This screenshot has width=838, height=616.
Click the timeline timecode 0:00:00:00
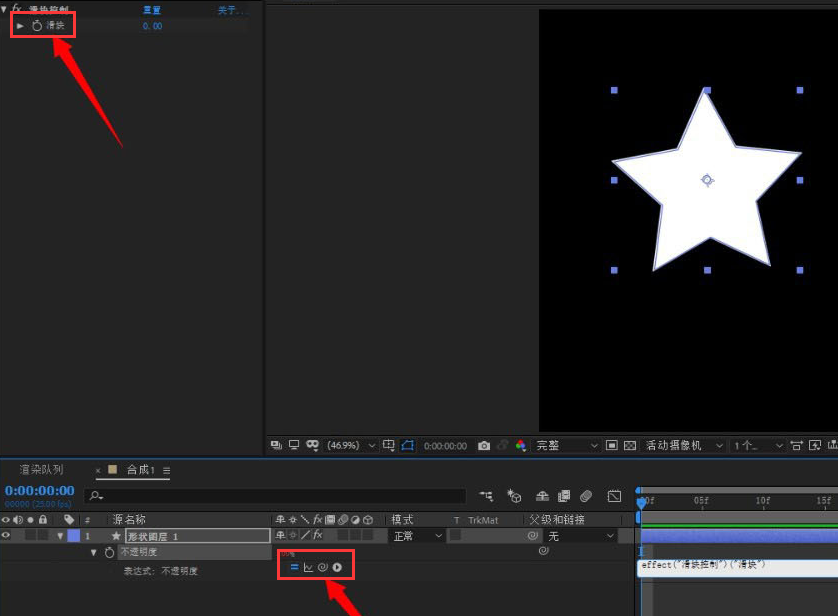40,490
